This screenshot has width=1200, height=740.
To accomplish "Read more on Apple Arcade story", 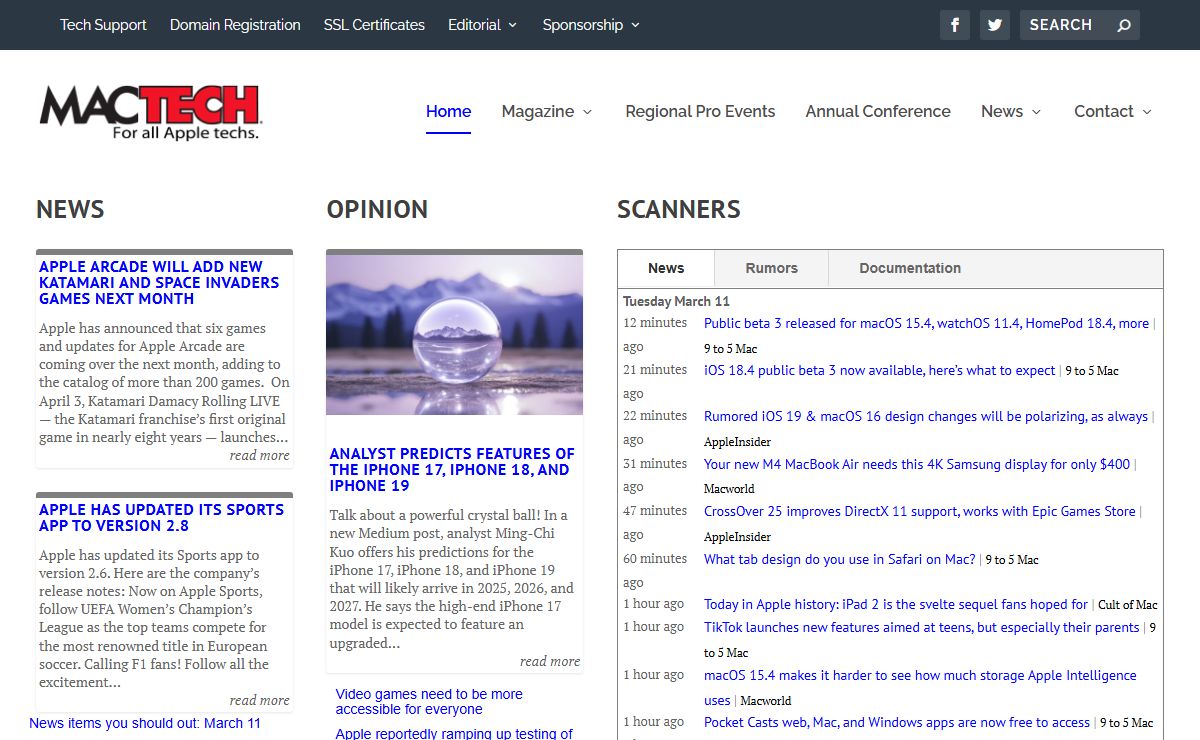I will coord(259,455).
